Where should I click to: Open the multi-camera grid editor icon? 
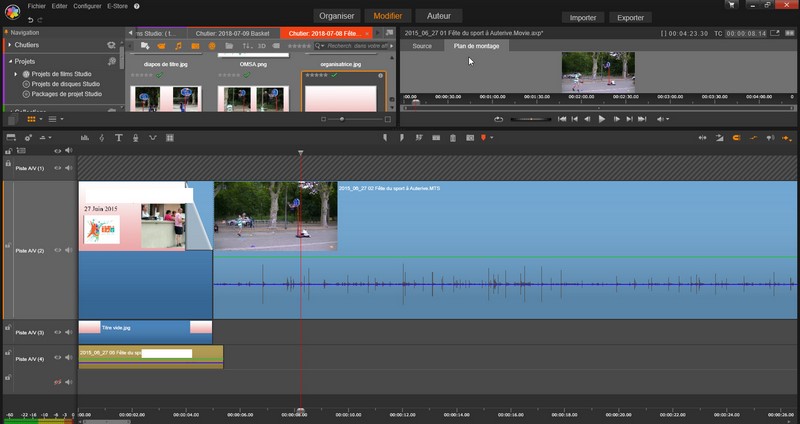point(170,138)
